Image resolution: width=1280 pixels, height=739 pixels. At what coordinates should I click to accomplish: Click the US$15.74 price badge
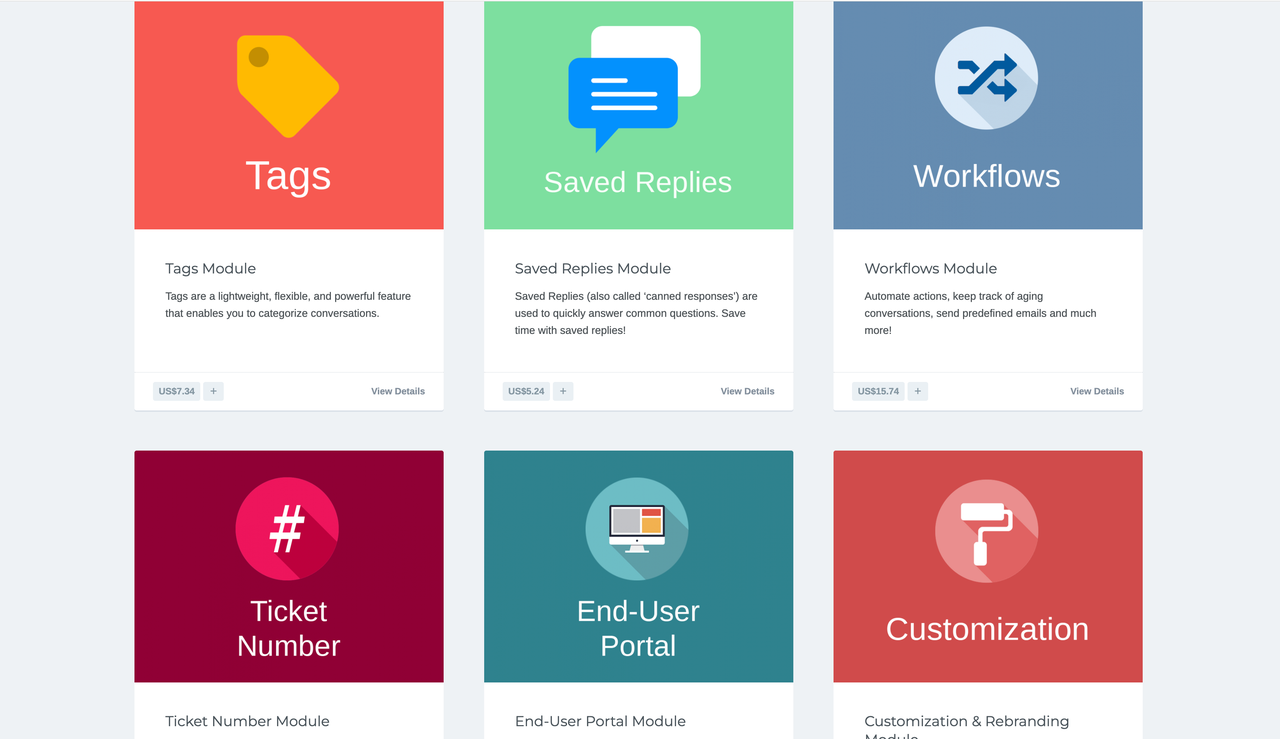pyautogui.click(x=878, y=391)
